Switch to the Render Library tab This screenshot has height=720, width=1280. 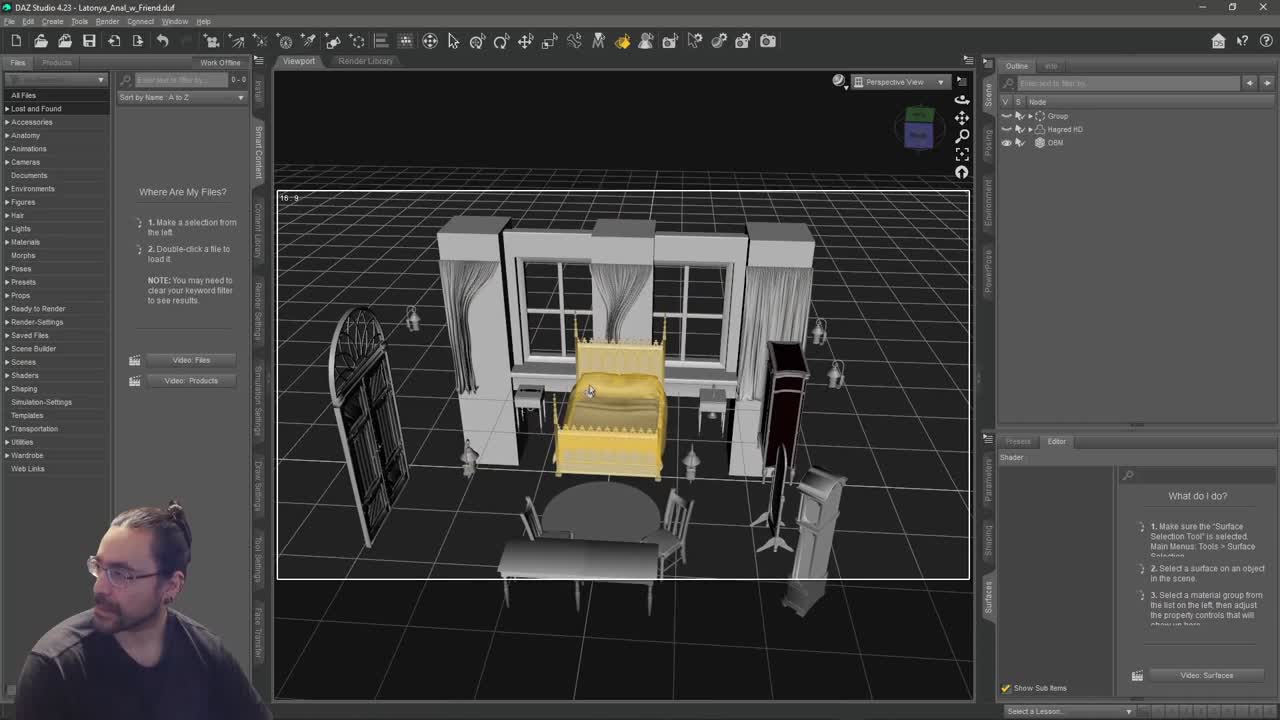(x=365, y=61)
